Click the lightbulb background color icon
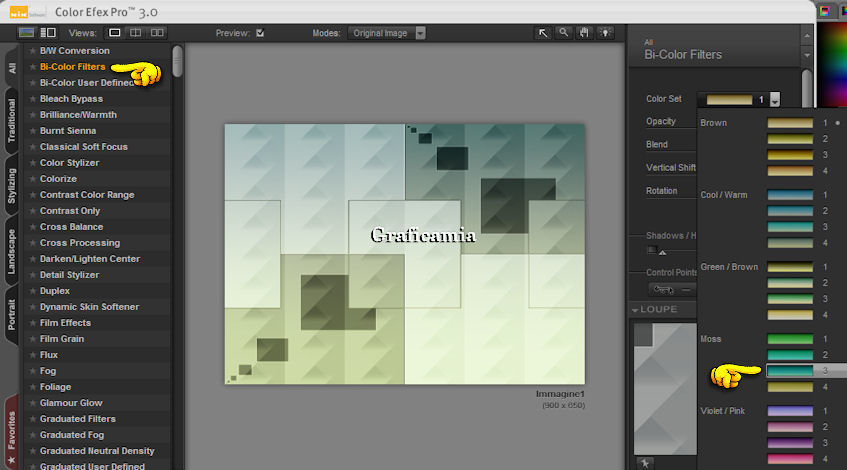 pos(606,33)
